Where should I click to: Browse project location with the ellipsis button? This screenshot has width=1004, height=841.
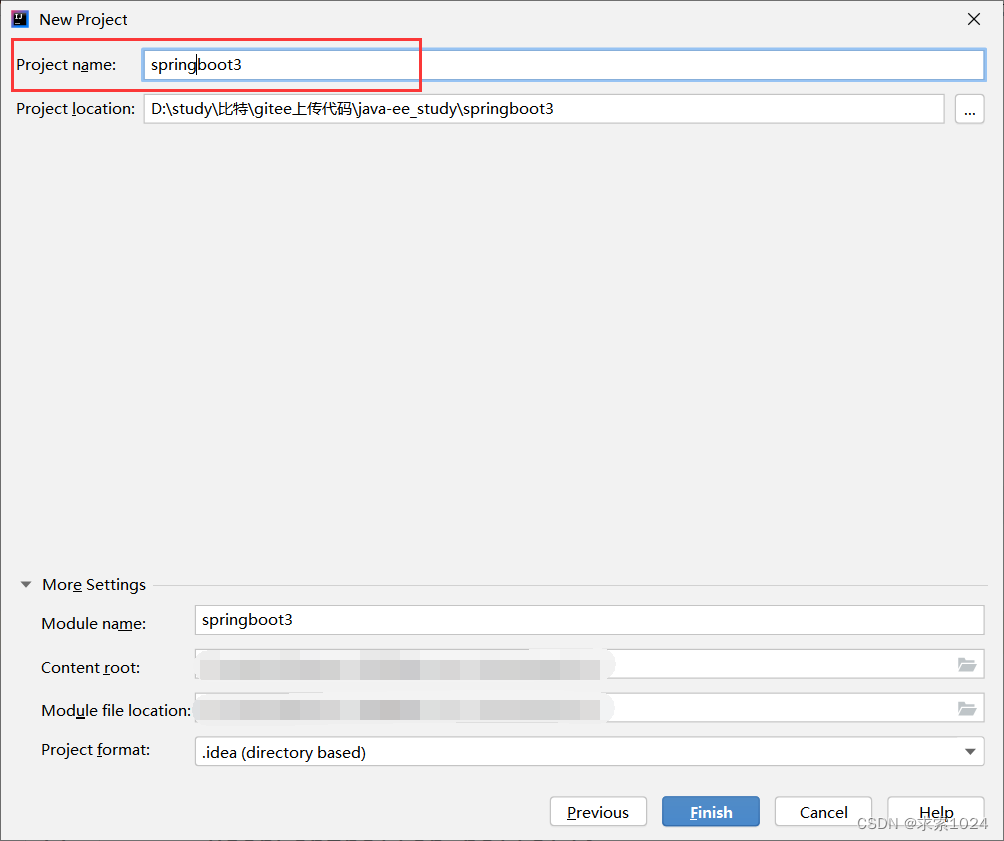[969, 109]
